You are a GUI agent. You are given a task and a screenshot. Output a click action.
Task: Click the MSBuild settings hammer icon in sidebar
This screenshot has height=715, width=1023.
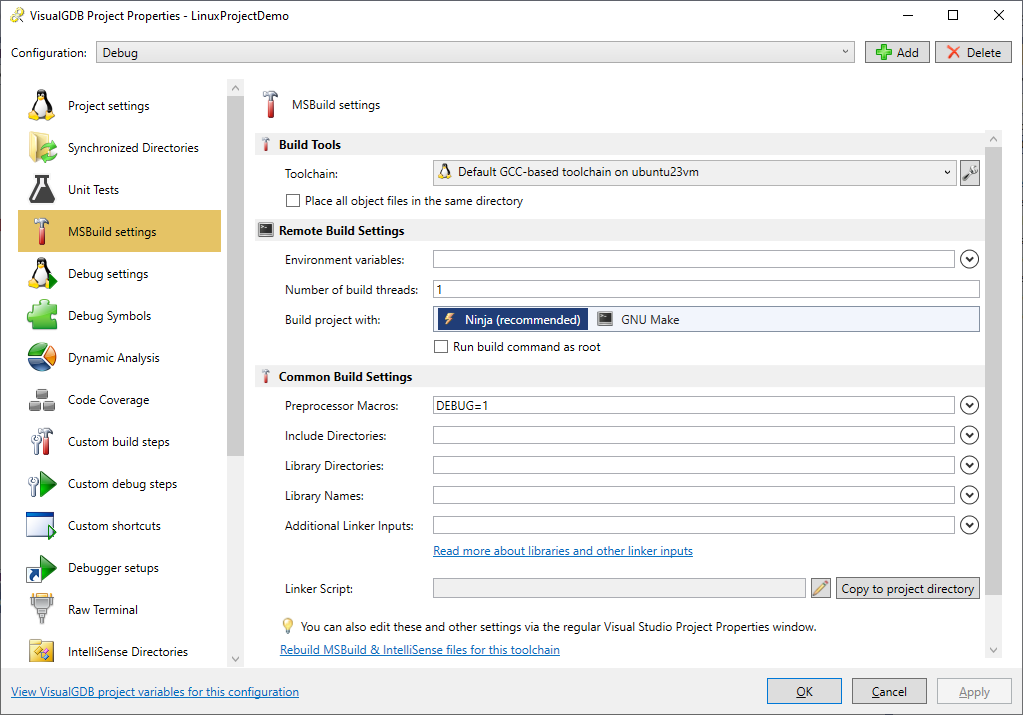41,231
